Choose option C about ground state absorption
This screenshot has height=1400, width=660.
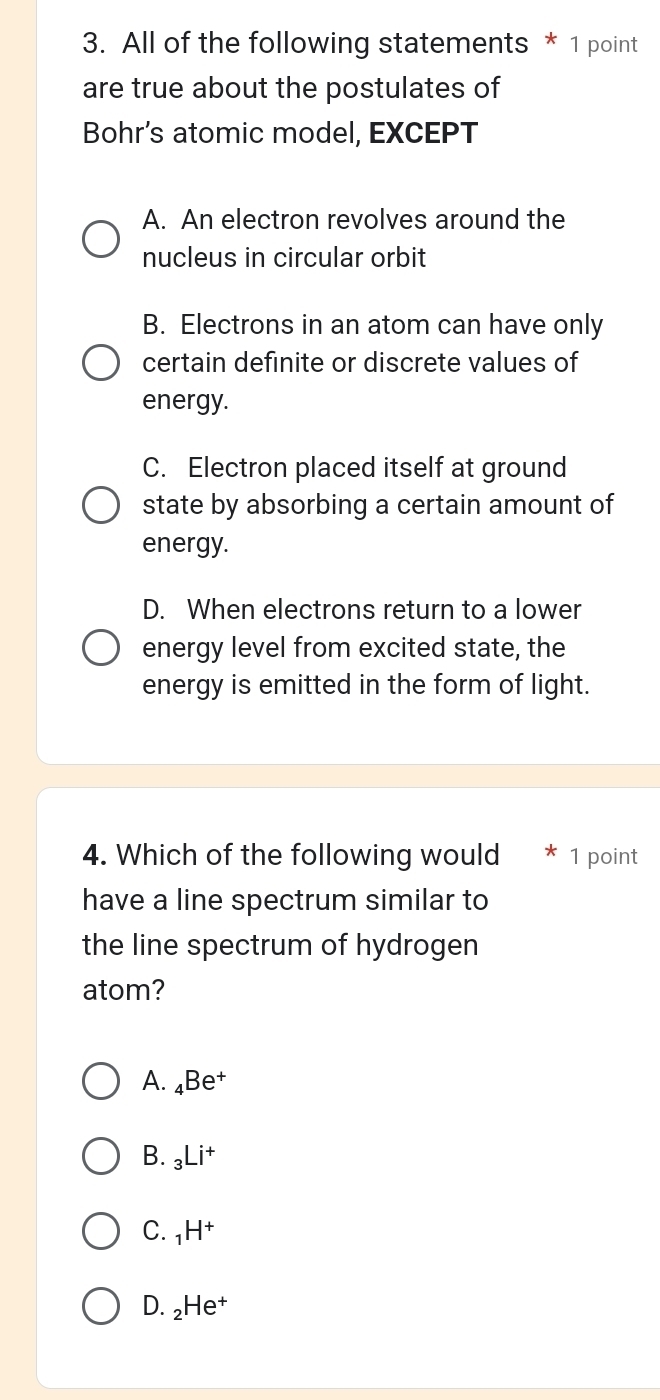(x=100, y=505)
